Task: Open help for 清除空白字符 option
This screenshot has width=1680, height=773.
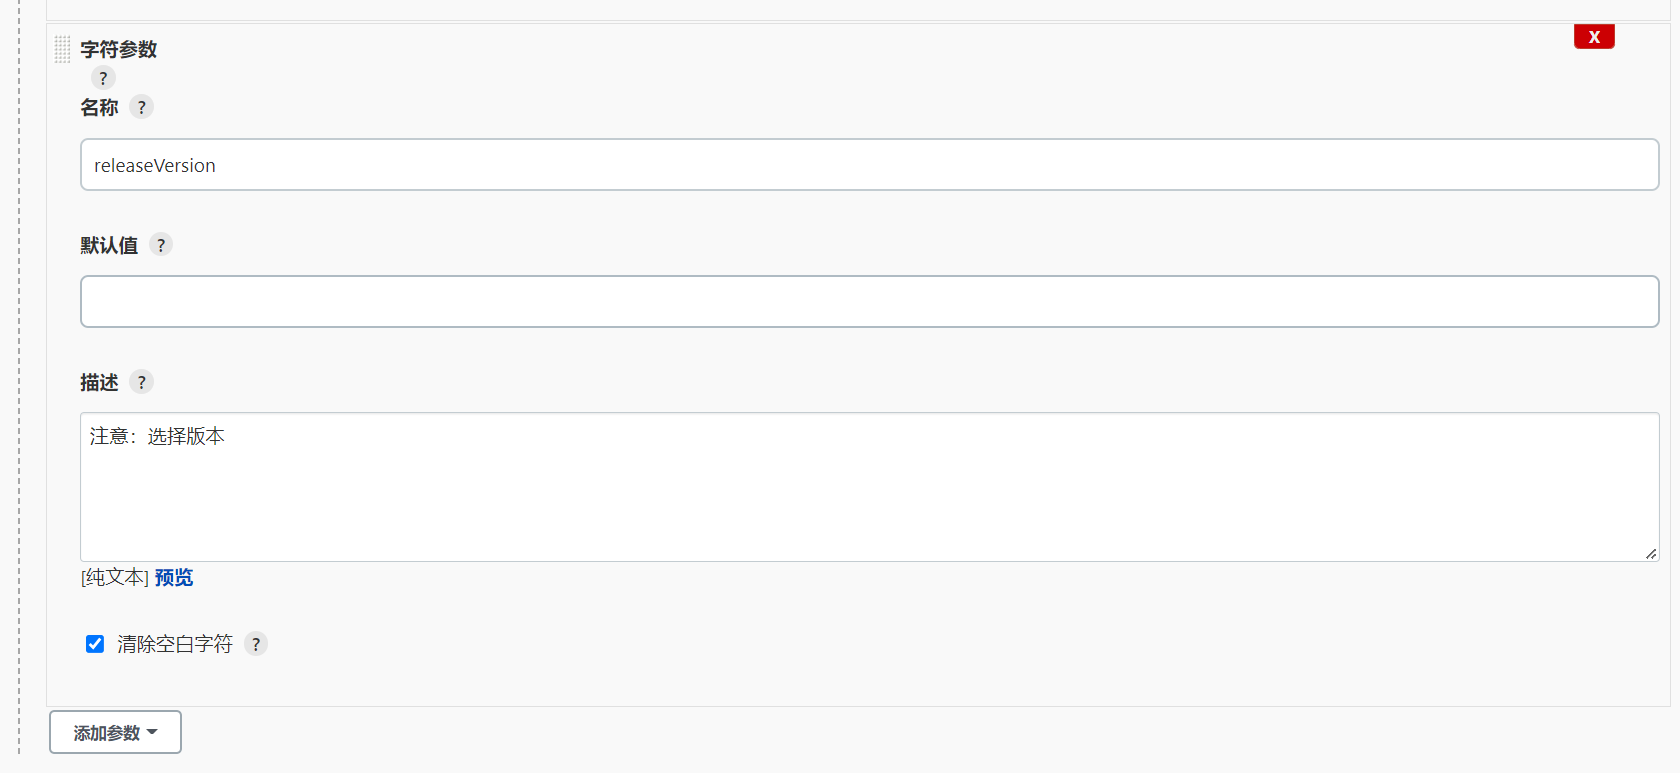Action: click(256, 644)
